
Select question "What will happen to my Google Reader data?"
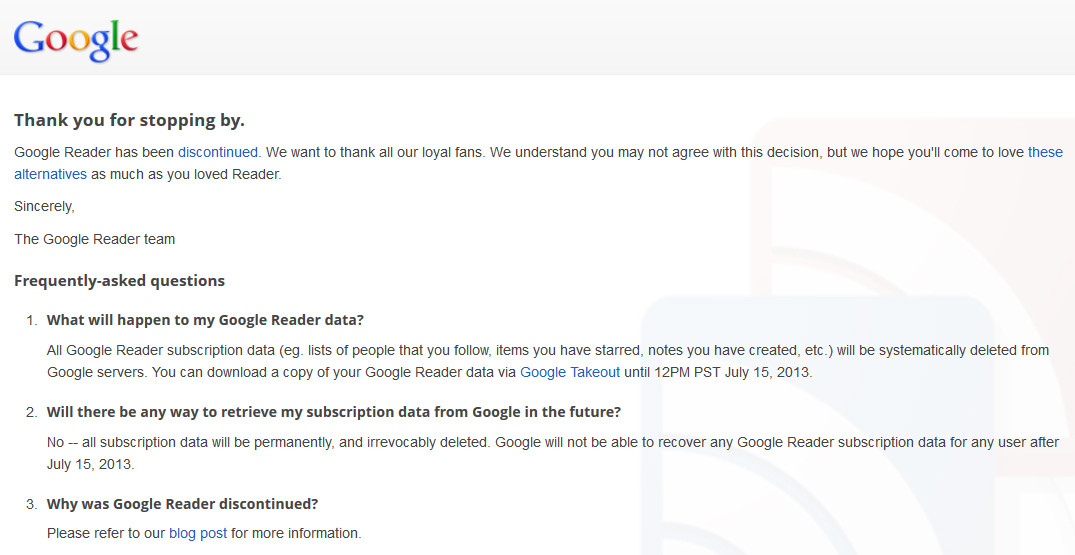click(205, 320)
